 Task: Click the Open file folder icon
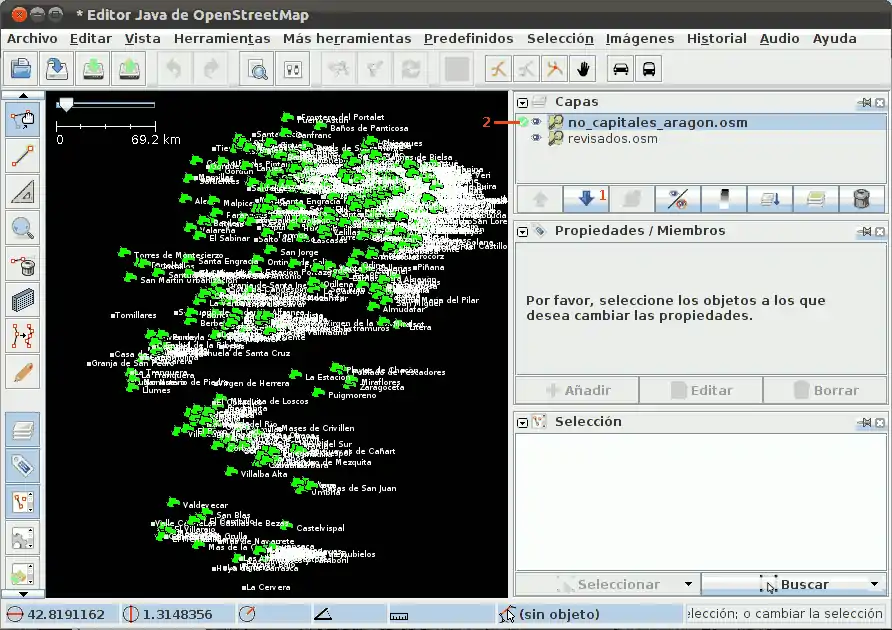tap(23, 68)
